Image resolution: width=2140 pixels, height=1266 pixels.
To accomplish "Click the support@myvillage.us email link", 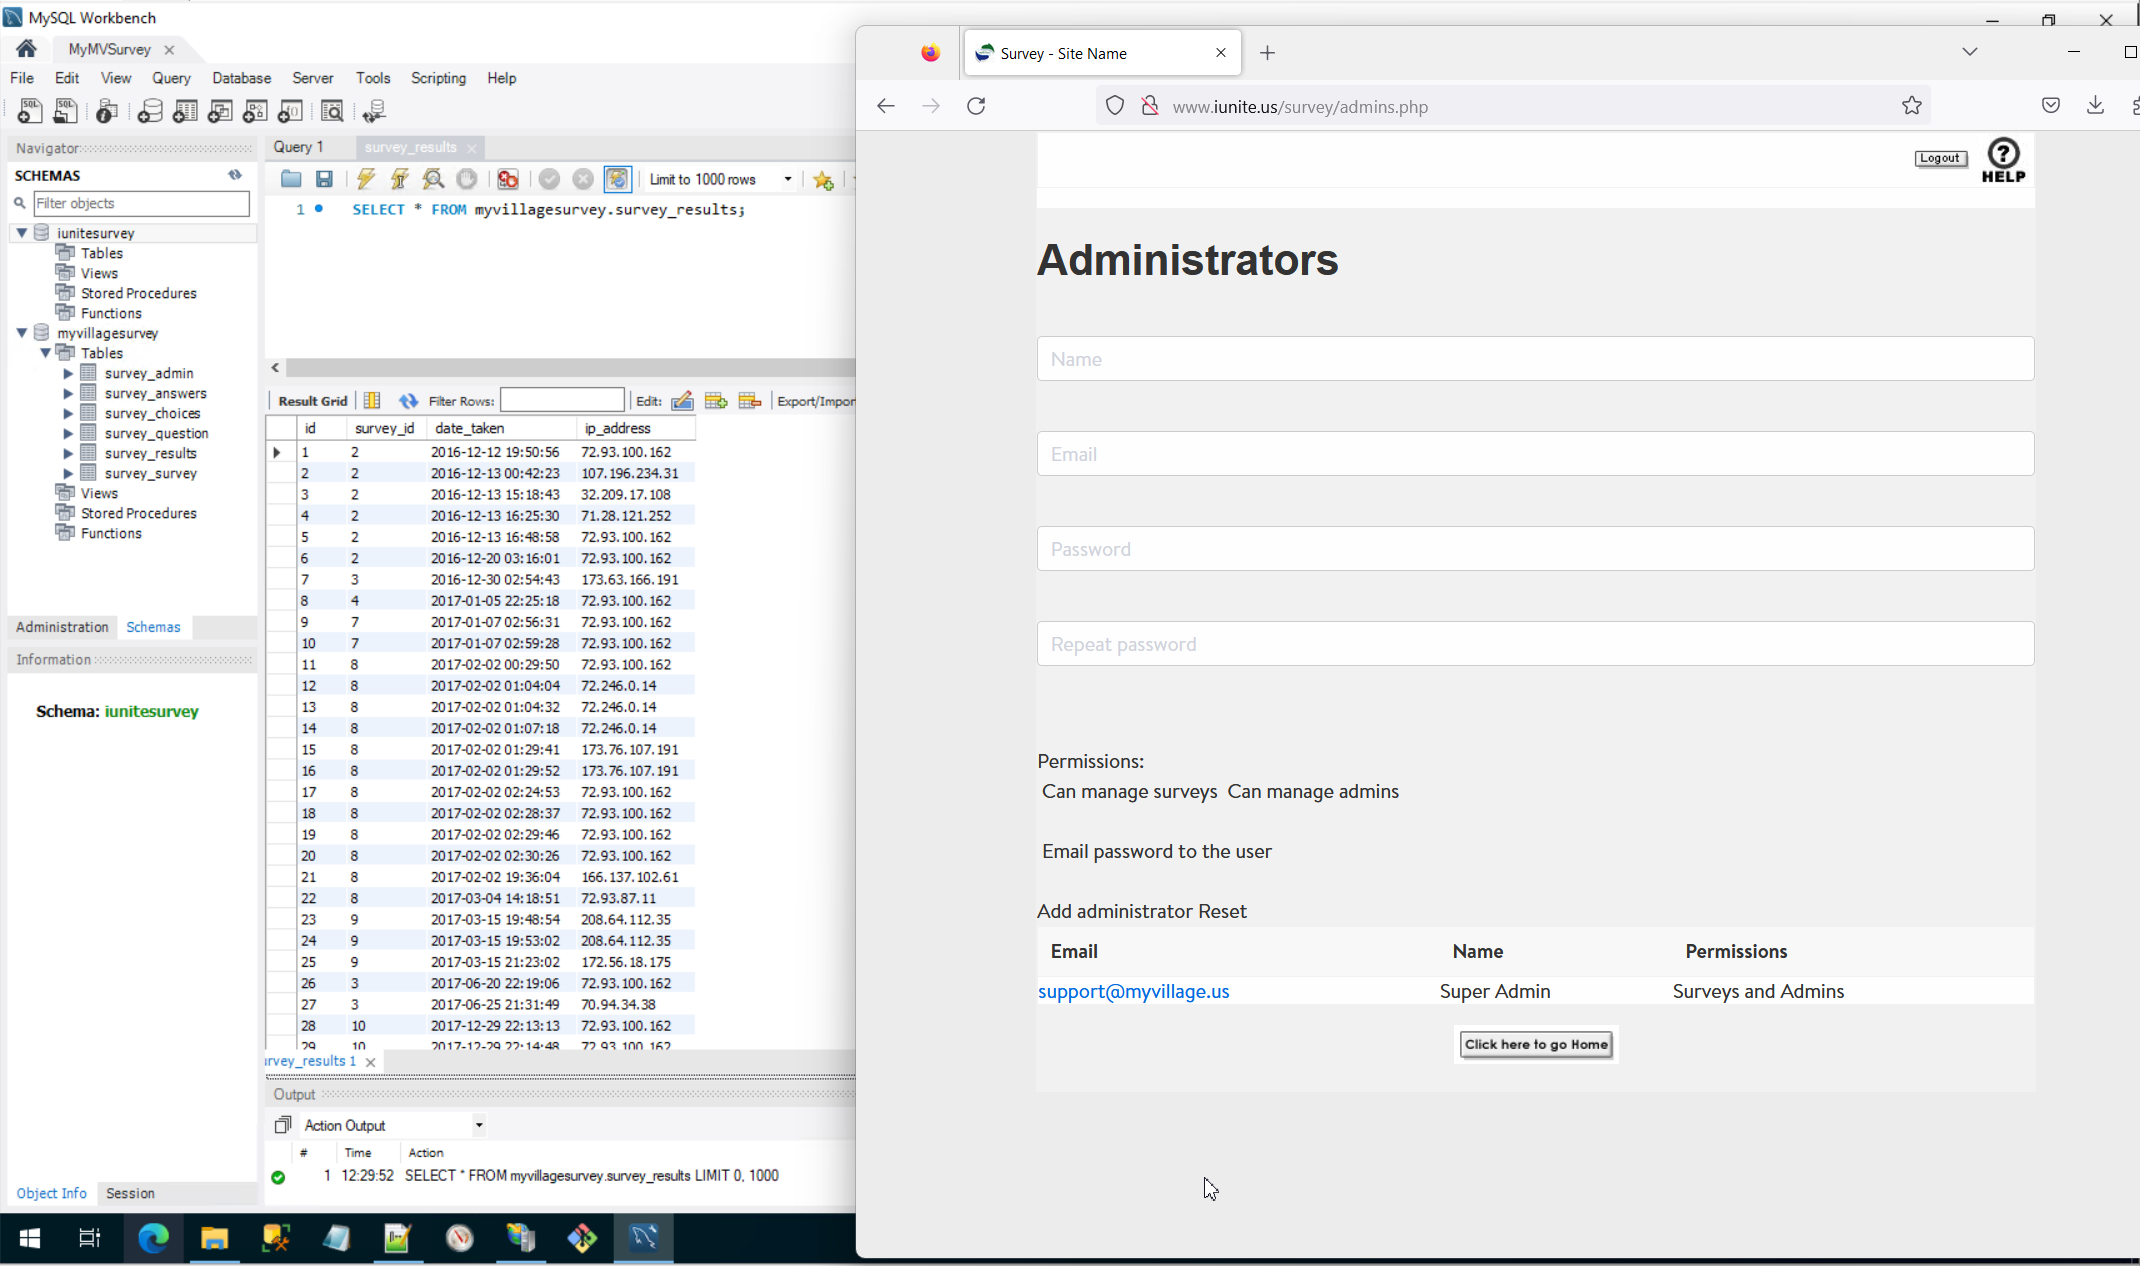I will coord(1133,991).
